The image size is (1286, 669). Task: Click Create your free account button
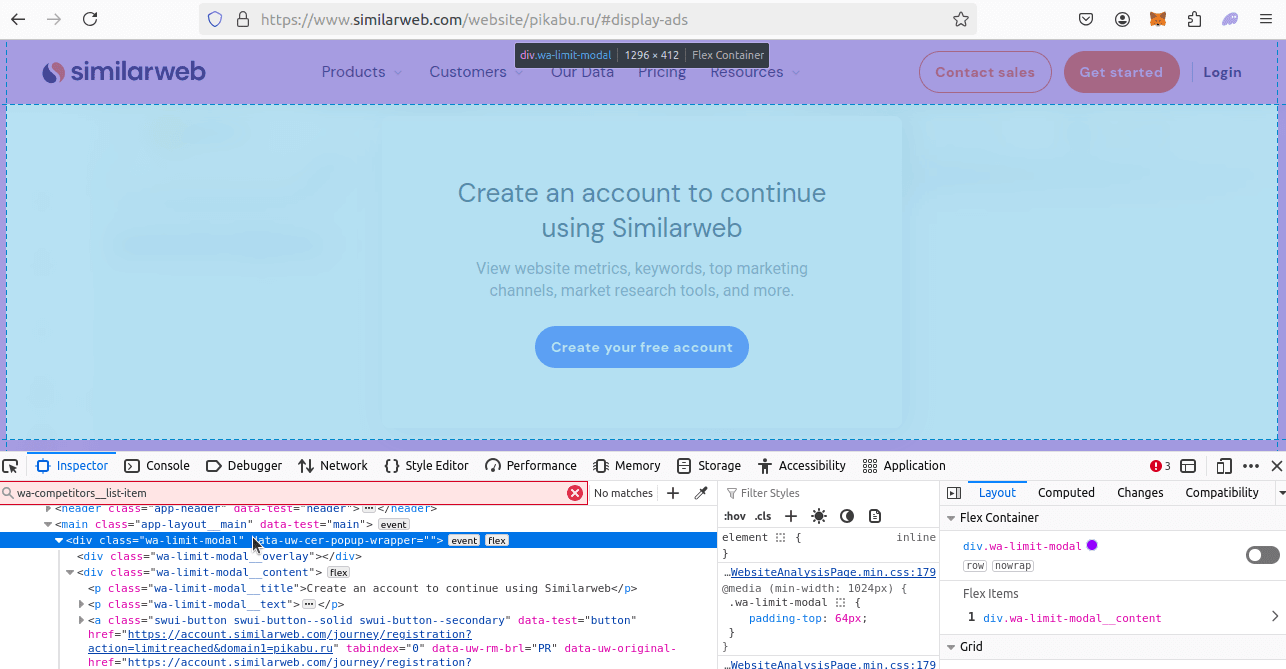coord(642,347)
